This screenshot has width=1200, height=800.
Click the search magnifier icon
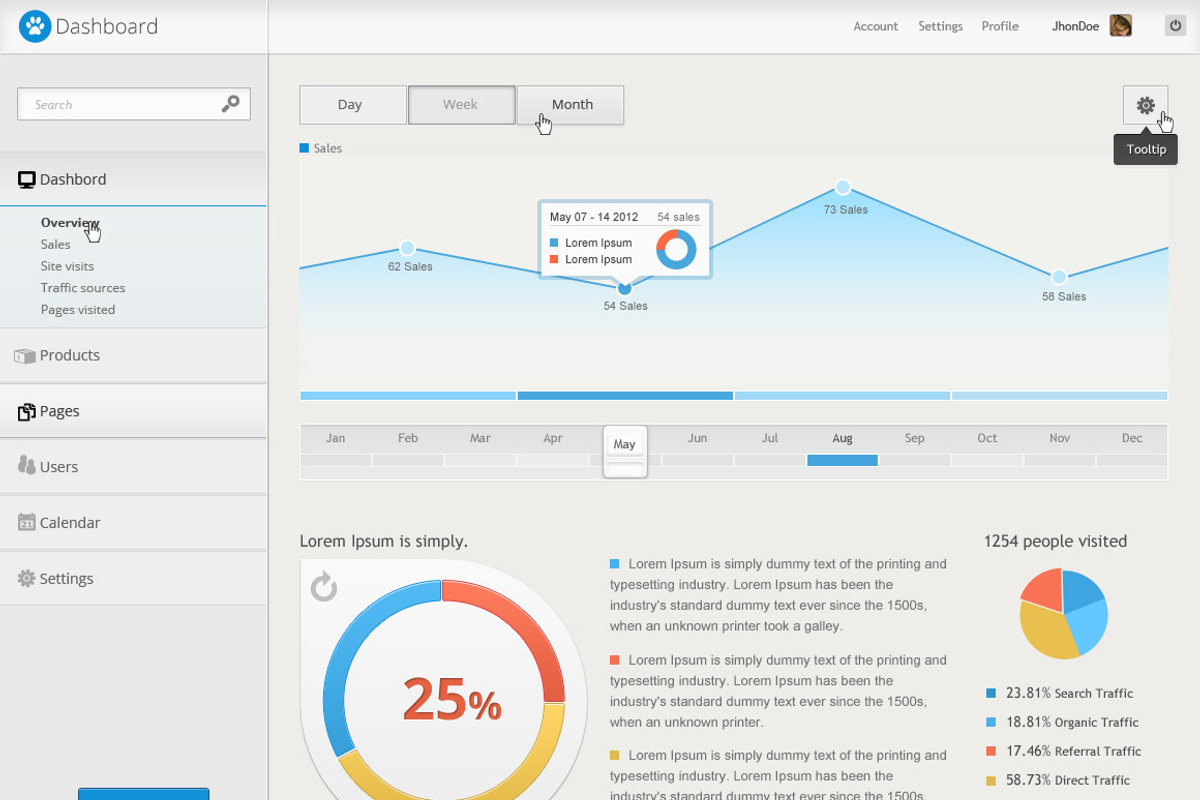tap(231, 103)
